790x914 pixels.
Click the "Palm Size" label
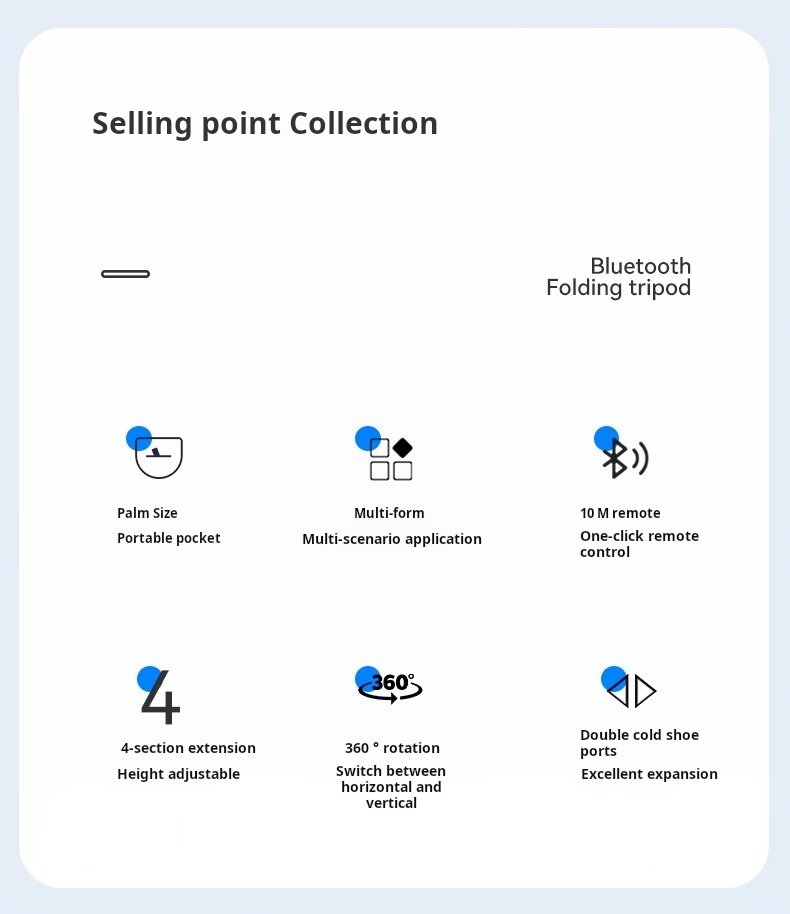click(147, 513)
